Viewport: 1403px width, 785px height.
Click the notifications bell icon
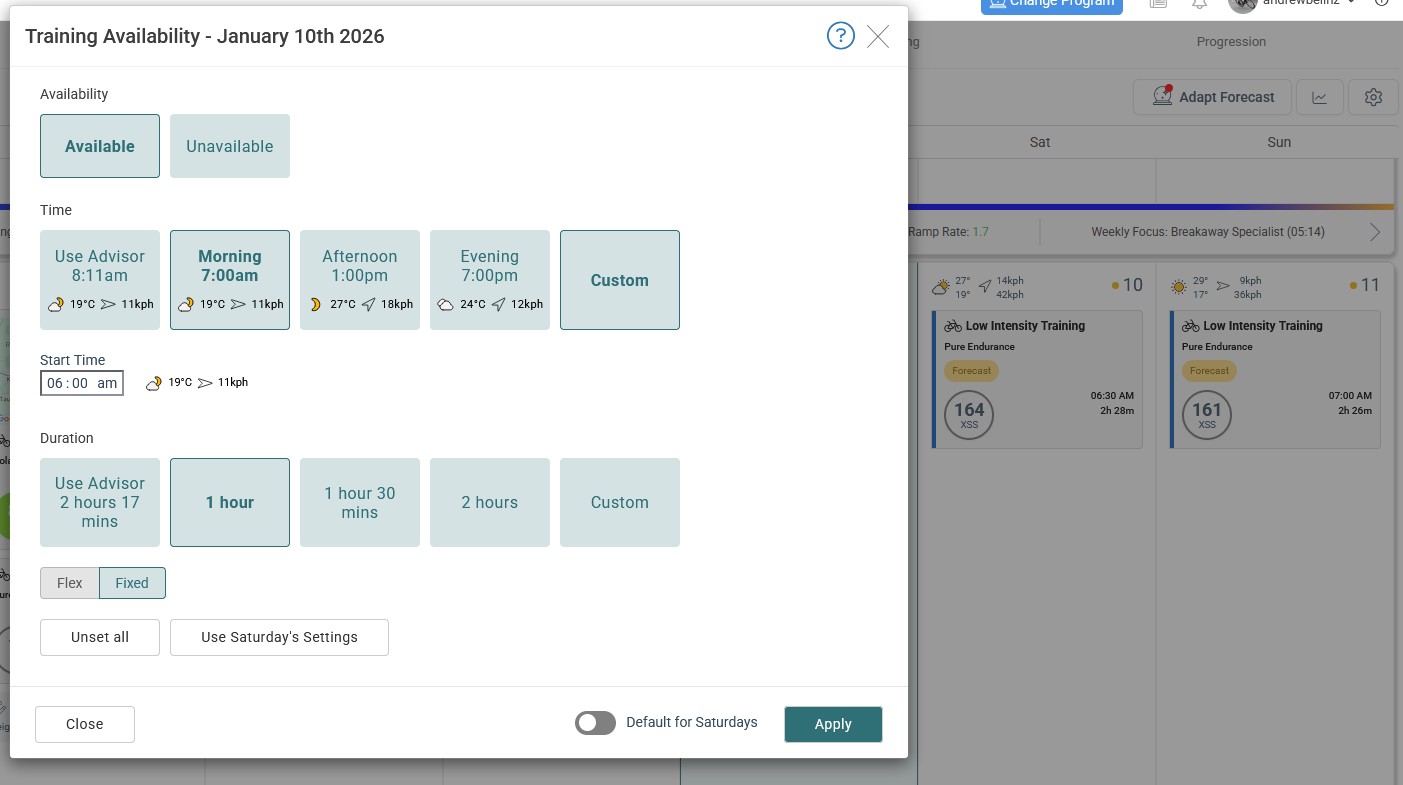click(x=1199, y=4)
